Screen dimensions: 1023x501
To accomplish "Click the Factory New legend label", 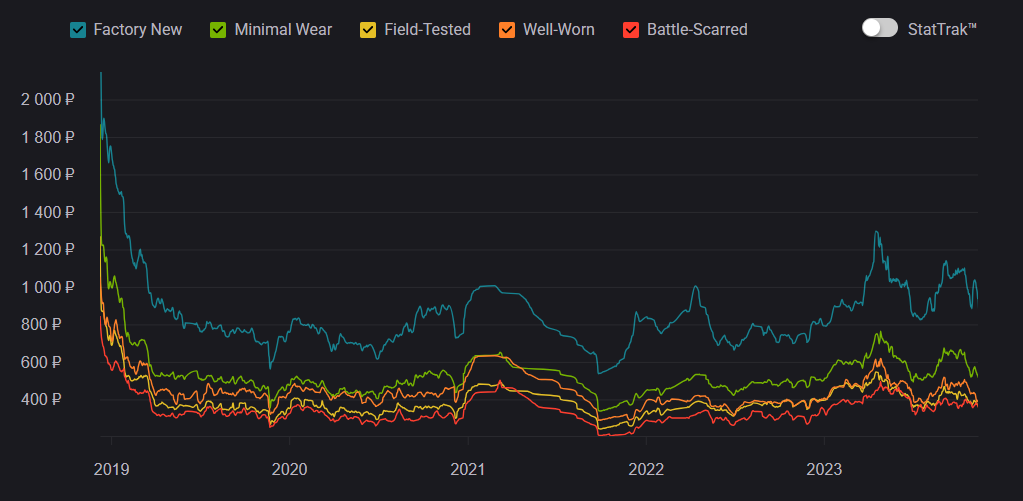I will (x=138, y=30).
